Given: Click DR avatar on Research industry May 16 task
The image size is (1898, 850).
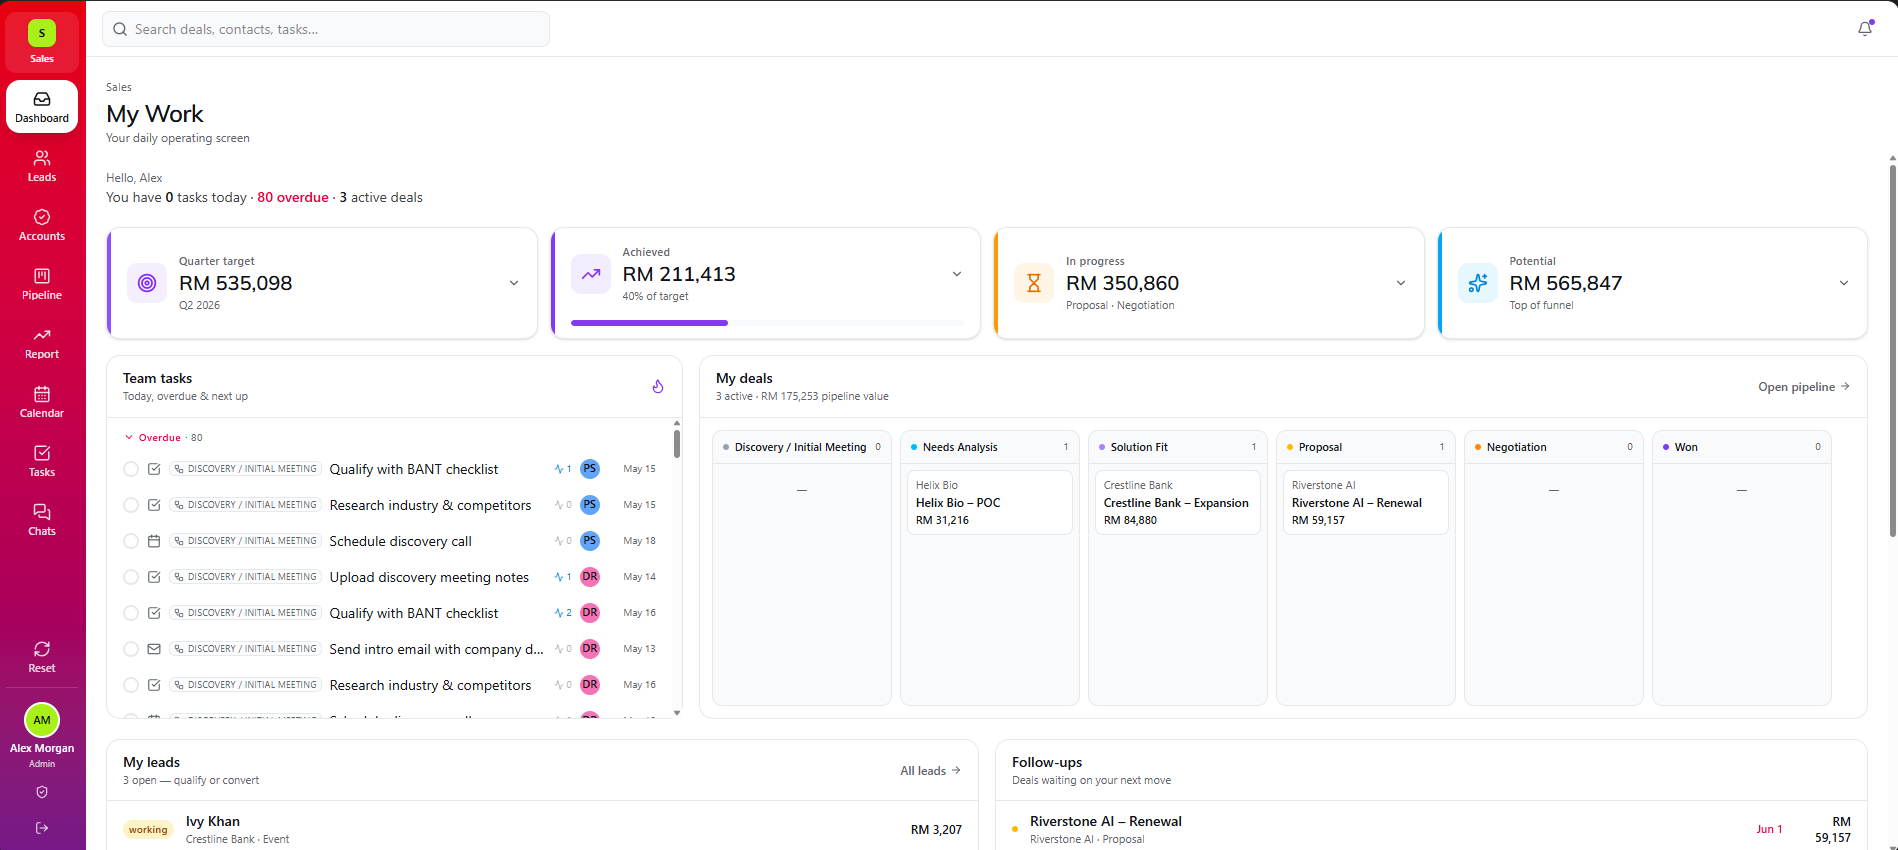Looking at the screenshot, I should [590, 685].
